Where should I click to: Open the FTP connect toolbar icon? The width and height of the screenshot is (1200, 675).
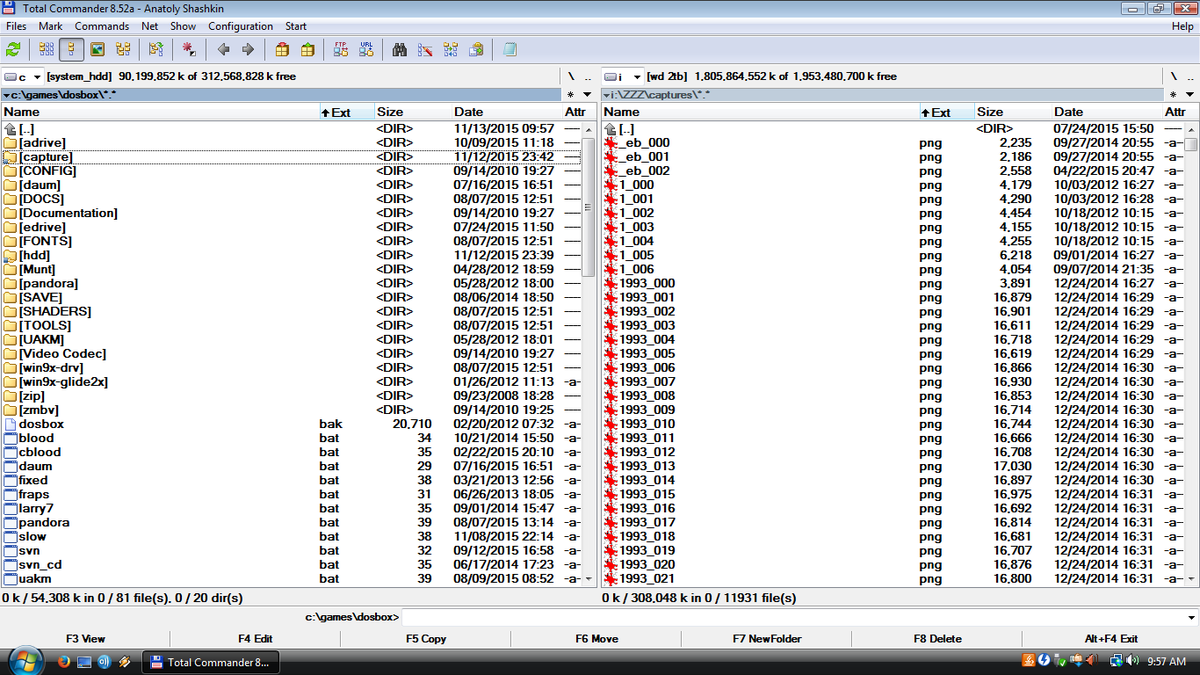coord(340,49)
